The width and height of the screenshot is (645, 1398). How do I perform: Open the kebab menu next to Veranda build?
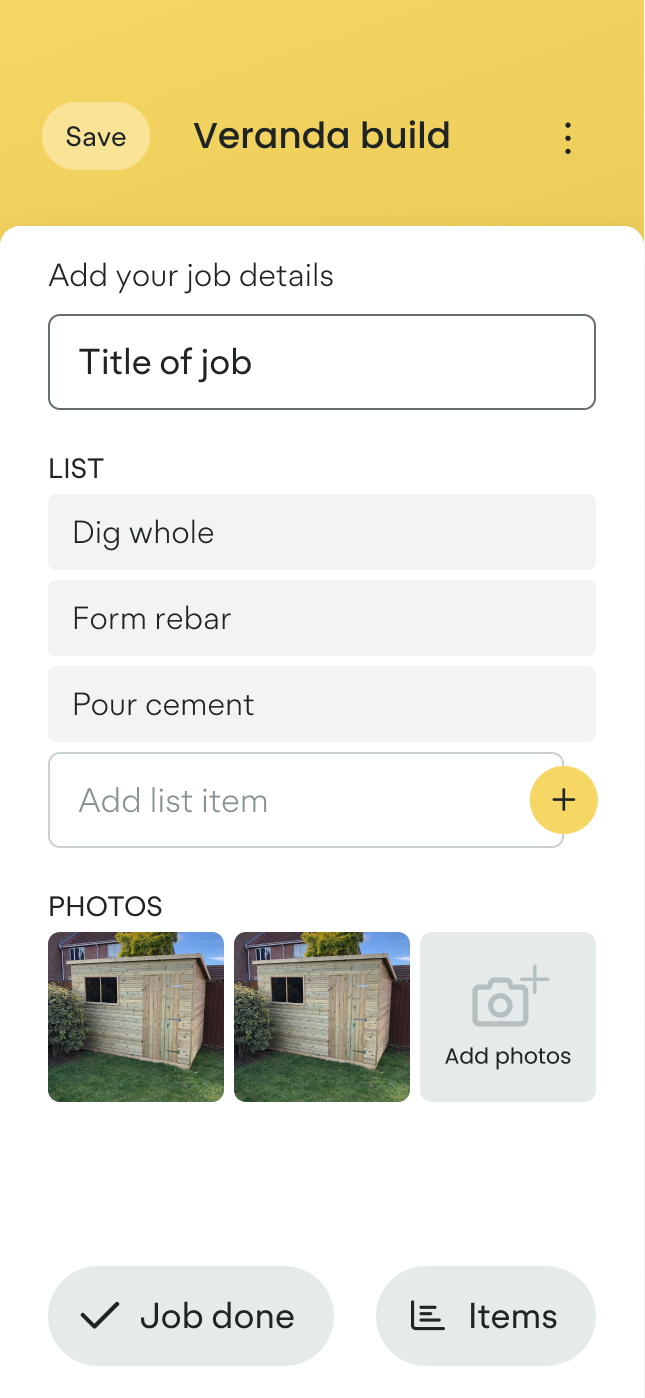(567, 137)
